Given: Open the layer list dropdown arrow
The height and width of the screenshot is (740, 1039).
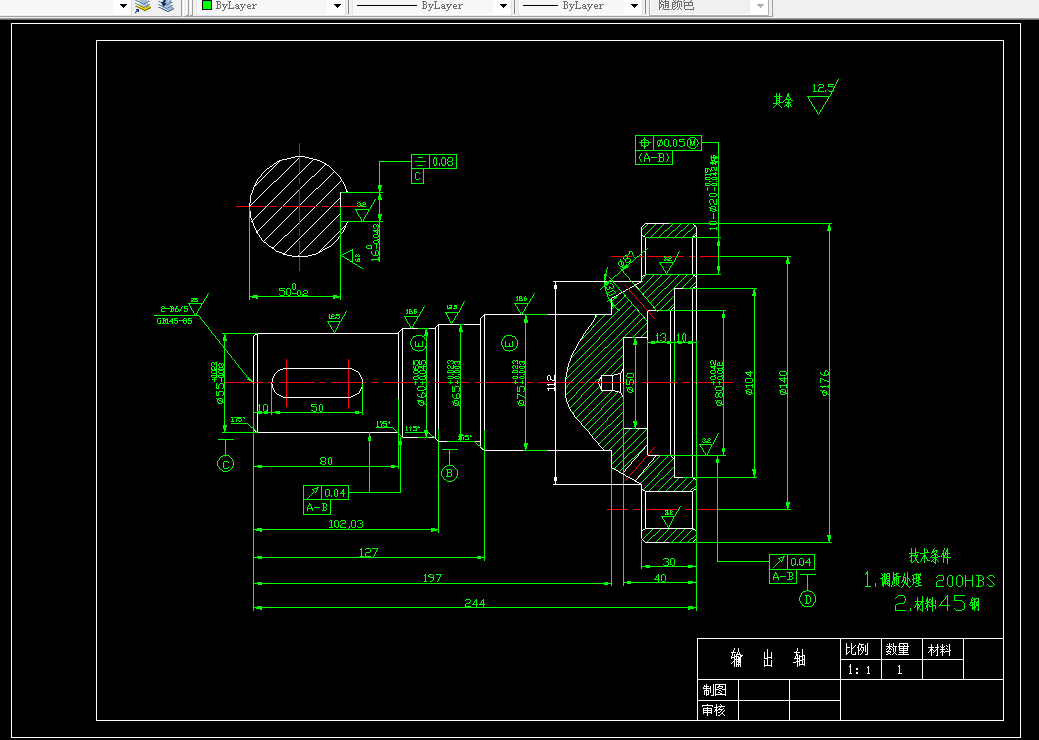Looking at the screenshot, I should click(123, 6).
